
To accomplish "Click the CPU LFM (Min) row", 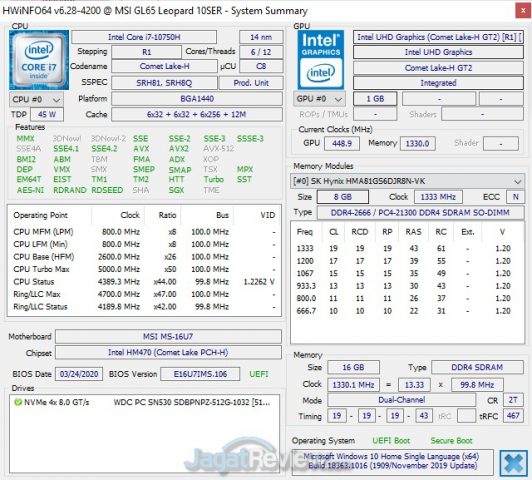I will coord(144,244).
